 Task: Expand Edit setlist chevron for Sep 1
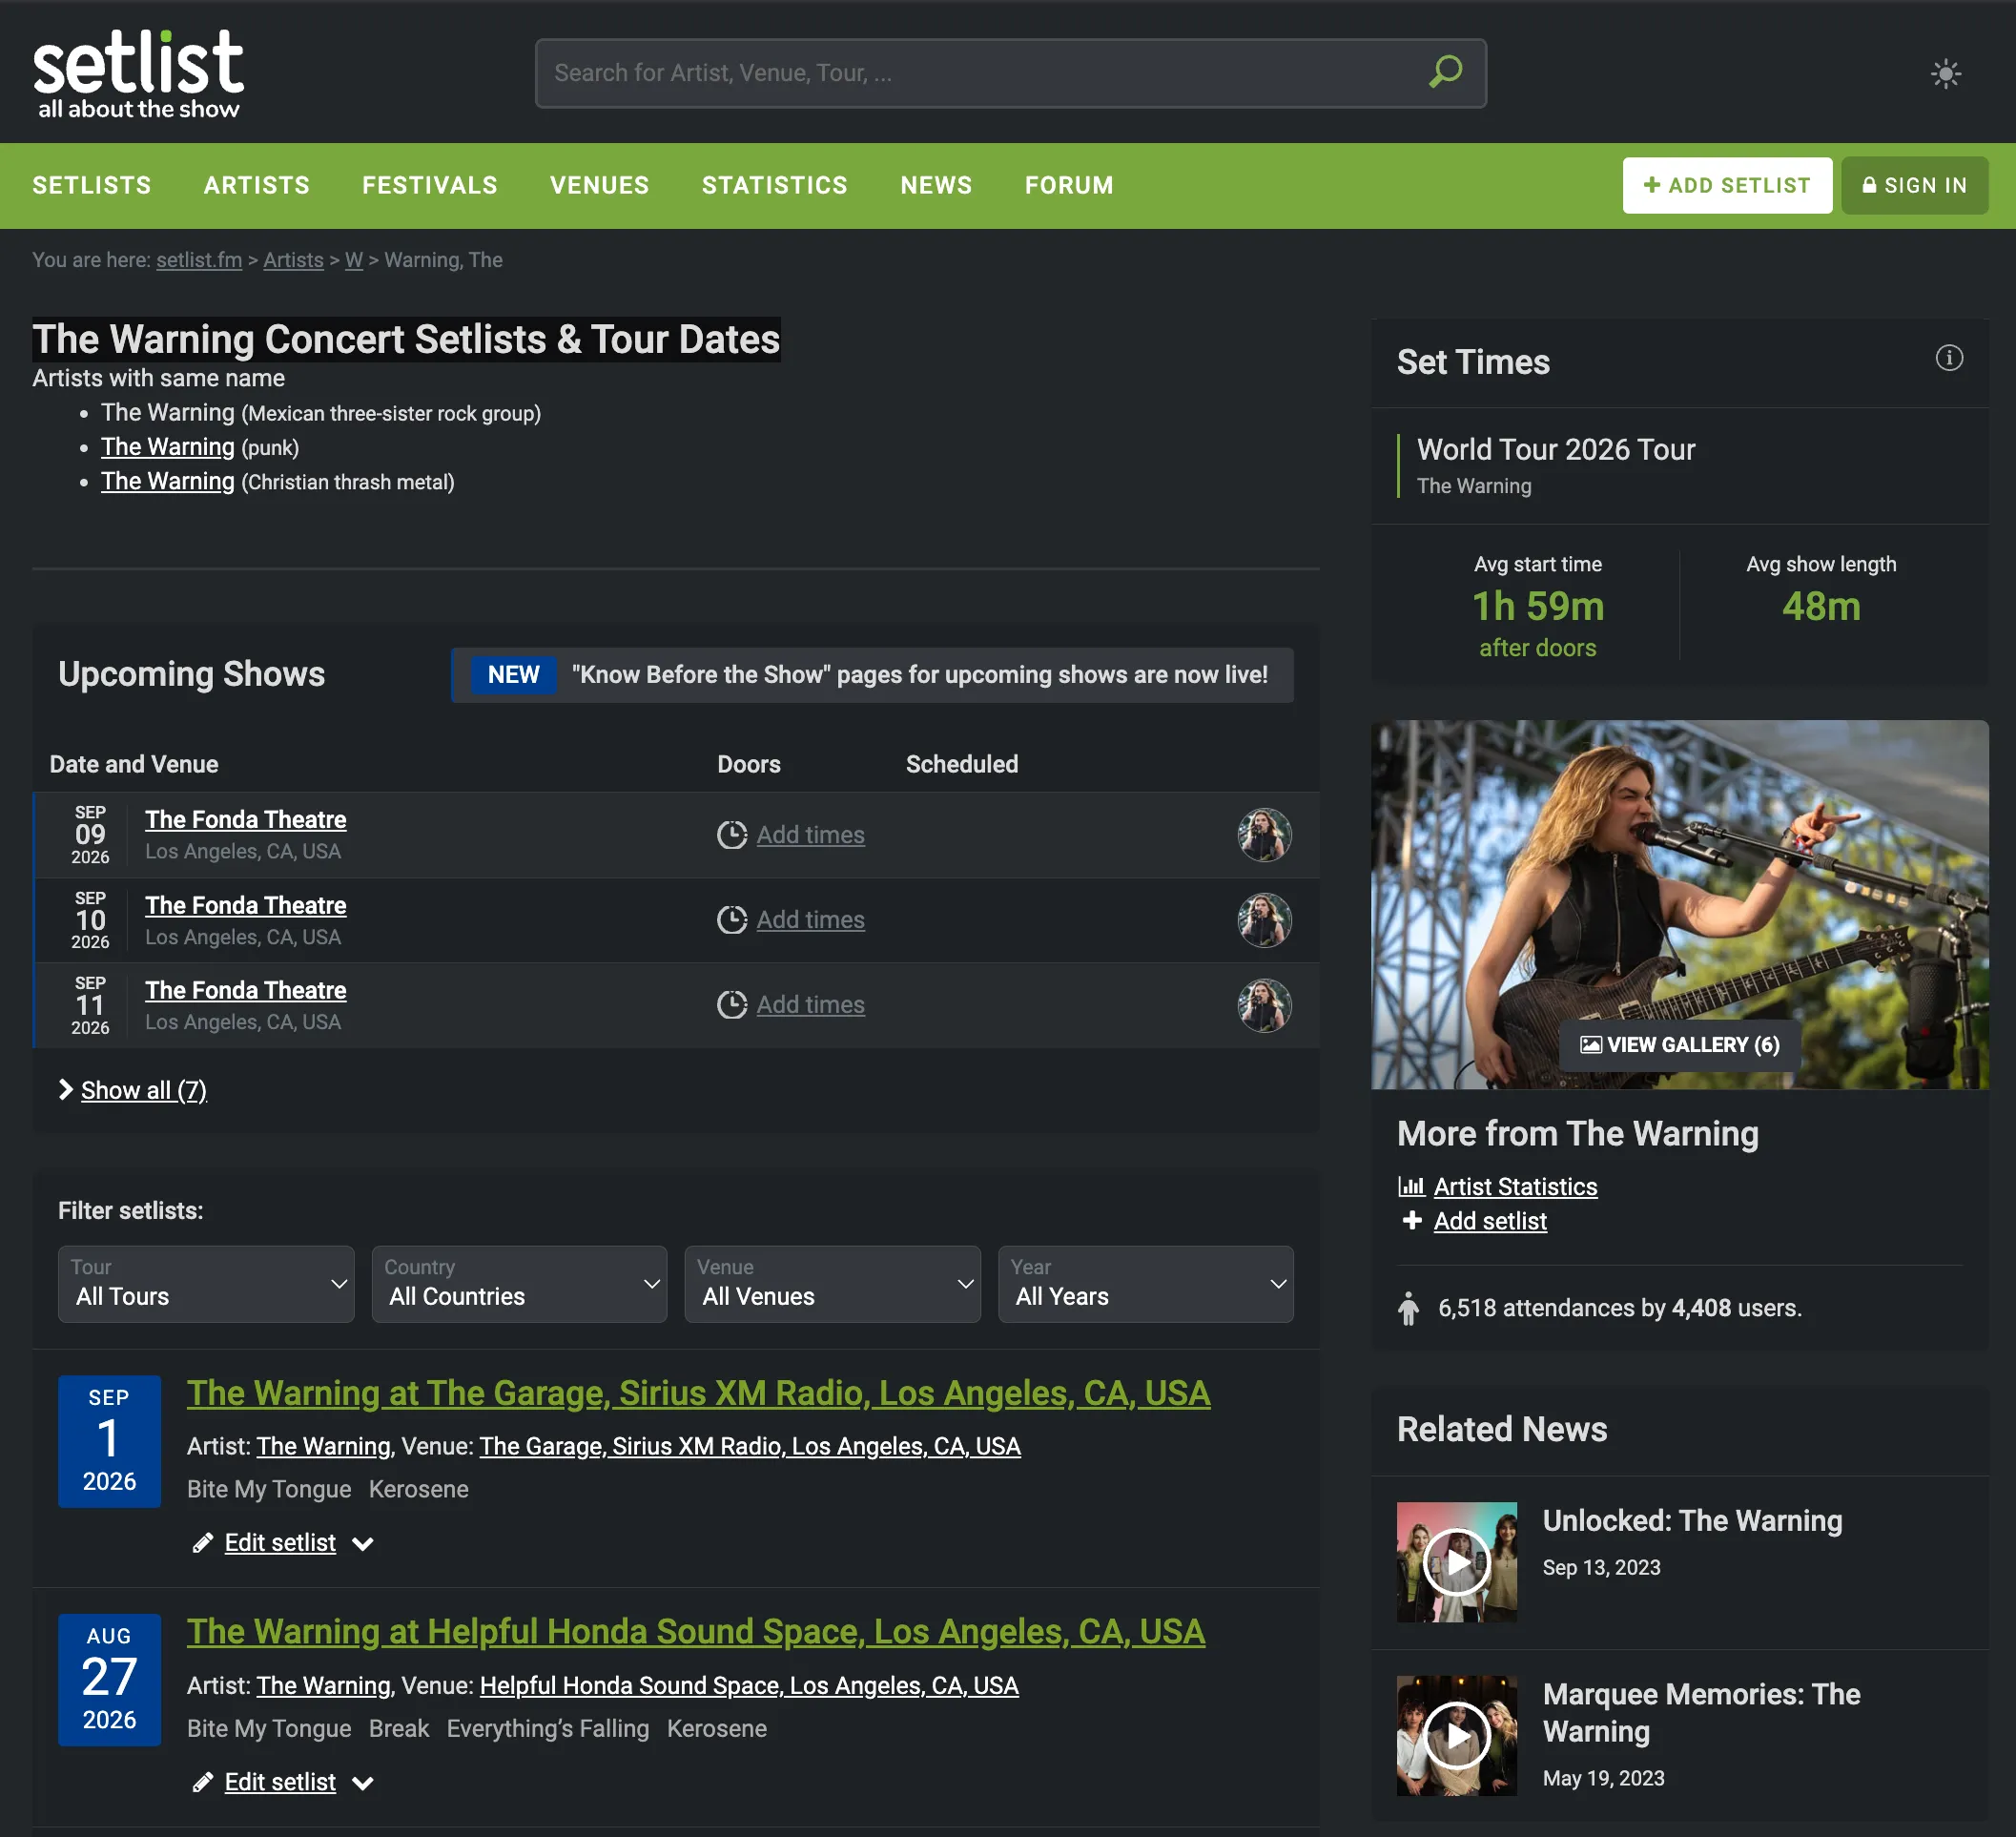(363, 1544)
